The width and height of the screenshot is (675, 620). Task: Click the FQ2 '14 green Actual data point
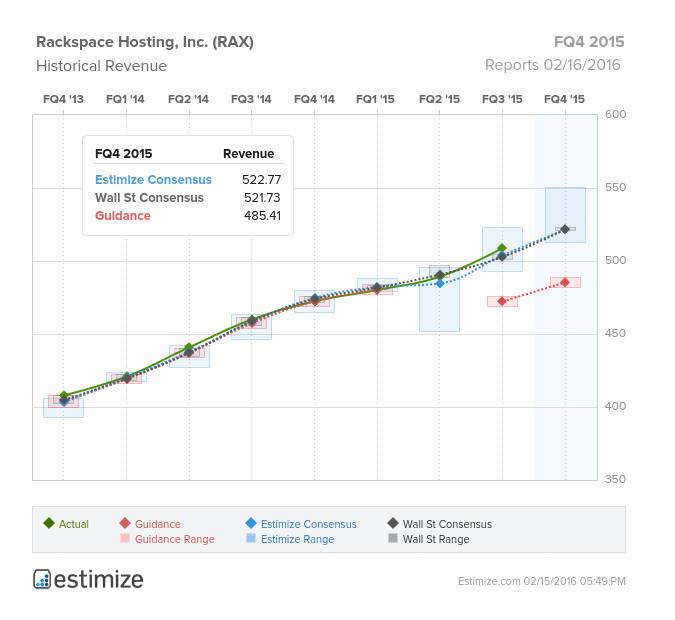(x=189, y=347)
